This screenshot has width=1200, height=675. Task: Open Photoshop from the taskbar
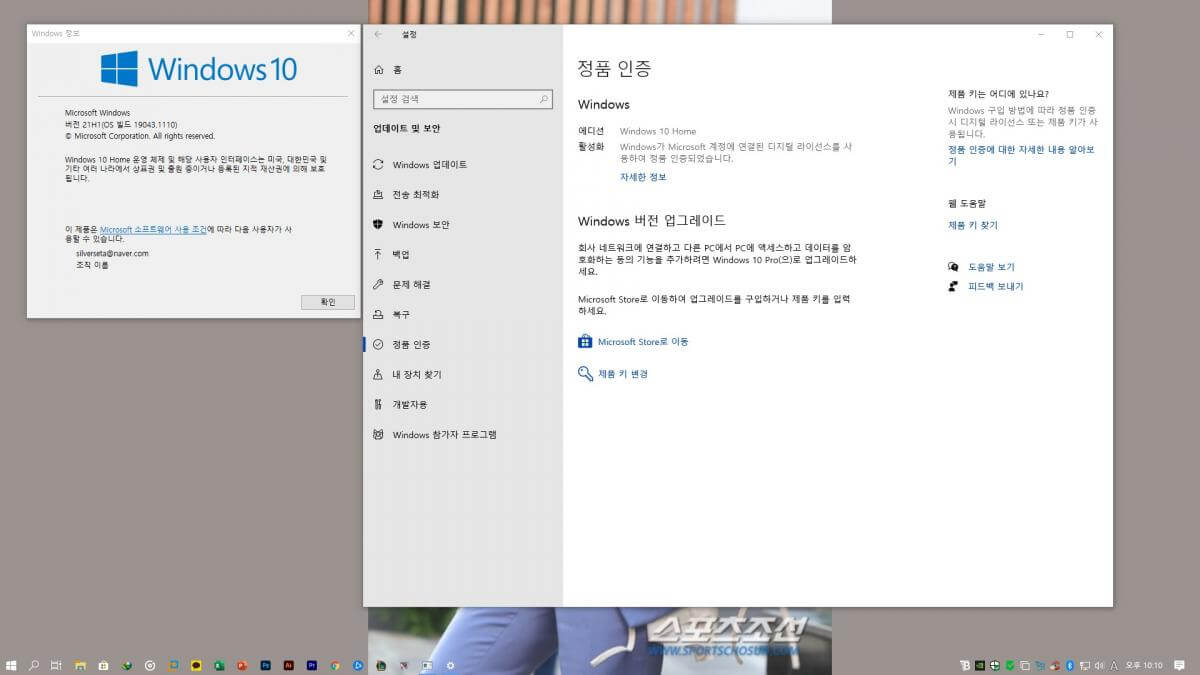266,665
